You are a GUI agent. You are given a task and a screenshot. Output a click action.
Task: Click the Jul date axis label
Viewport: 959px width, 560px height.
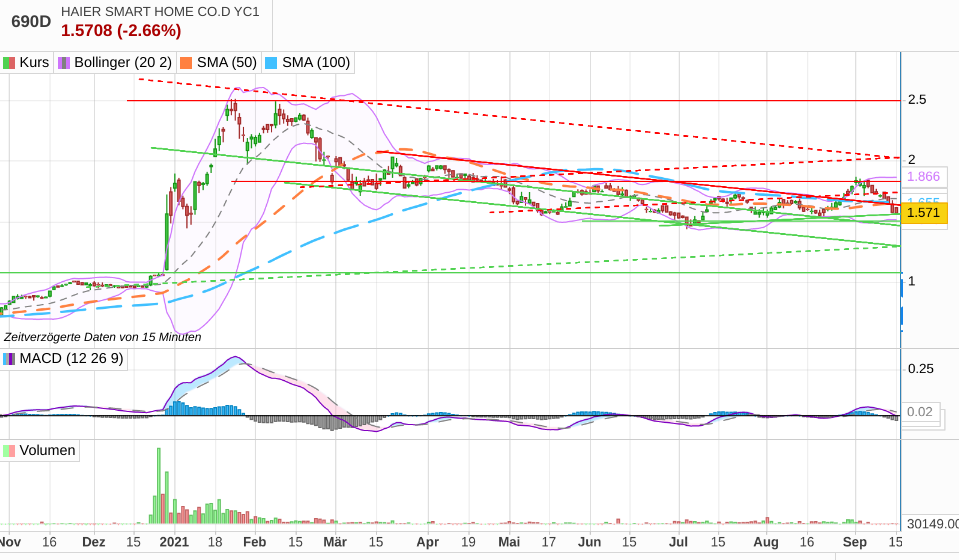pos(678,542)
